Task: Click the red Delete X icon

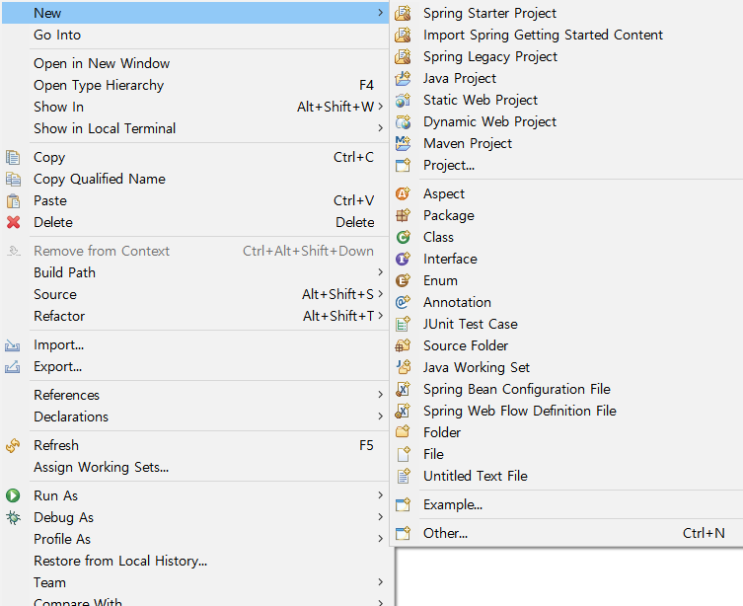Action: (x=13, y=222)
